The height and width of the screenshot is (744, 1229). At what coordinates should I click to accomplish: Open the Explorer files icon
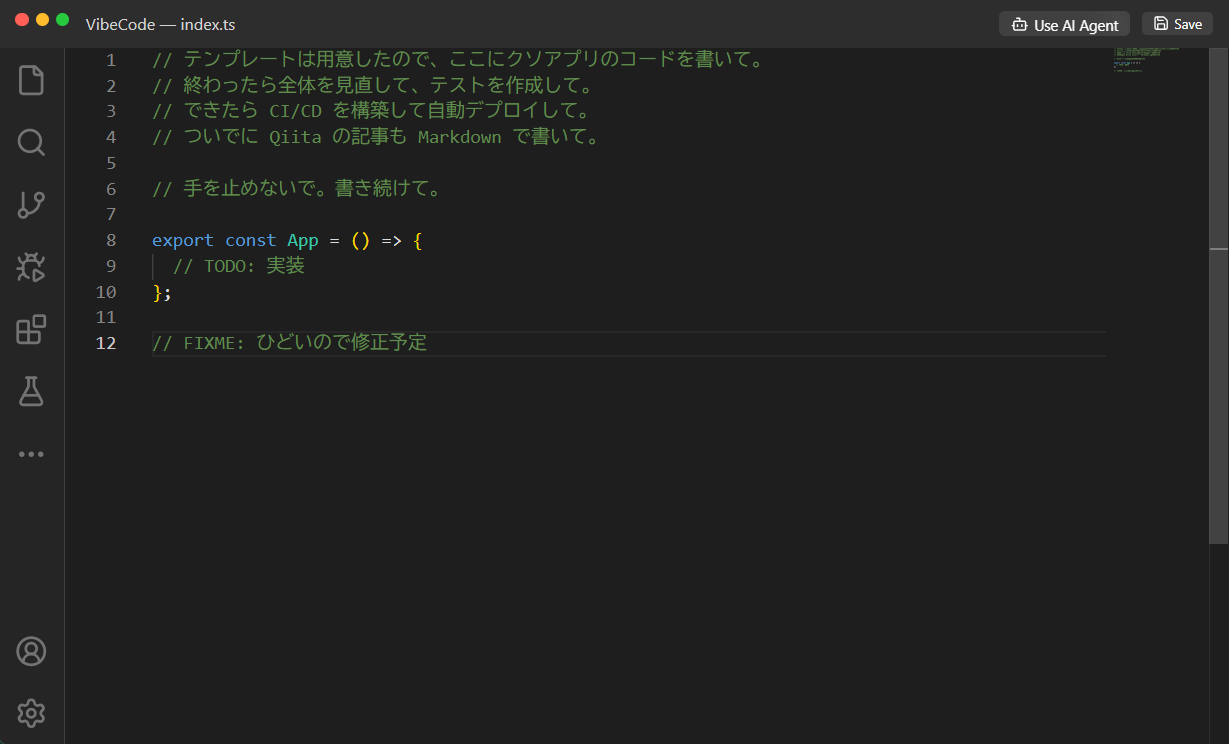32,80
